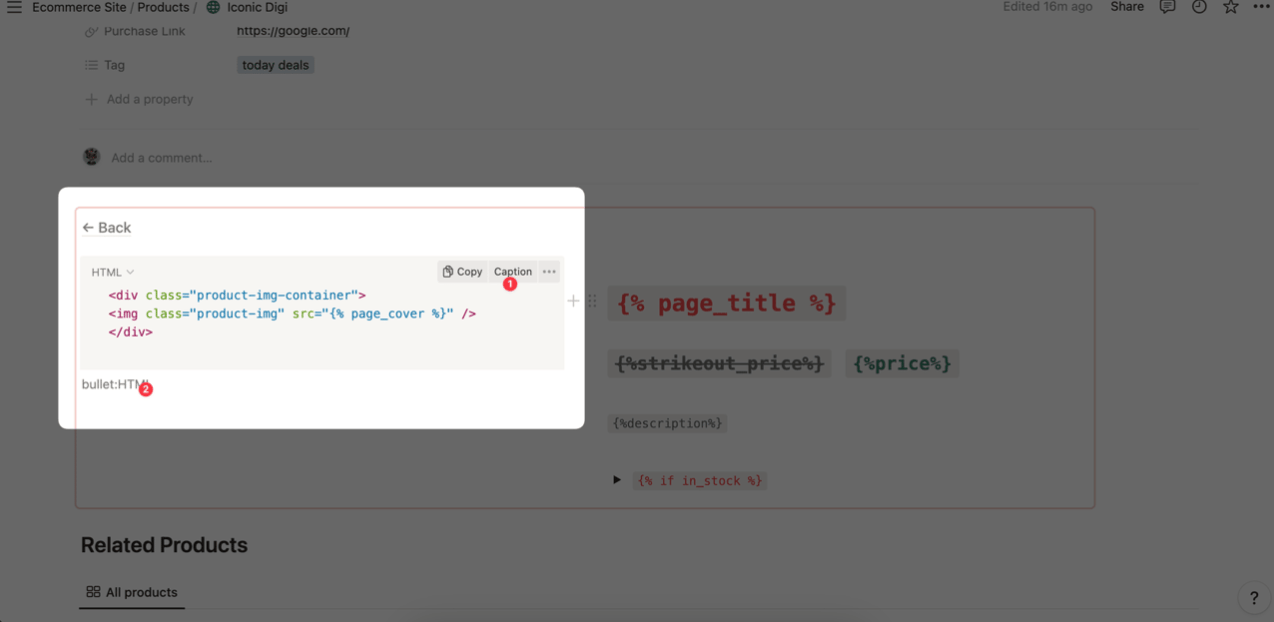
Task: Click the {%price%} code text
Action: pos(902,363)
